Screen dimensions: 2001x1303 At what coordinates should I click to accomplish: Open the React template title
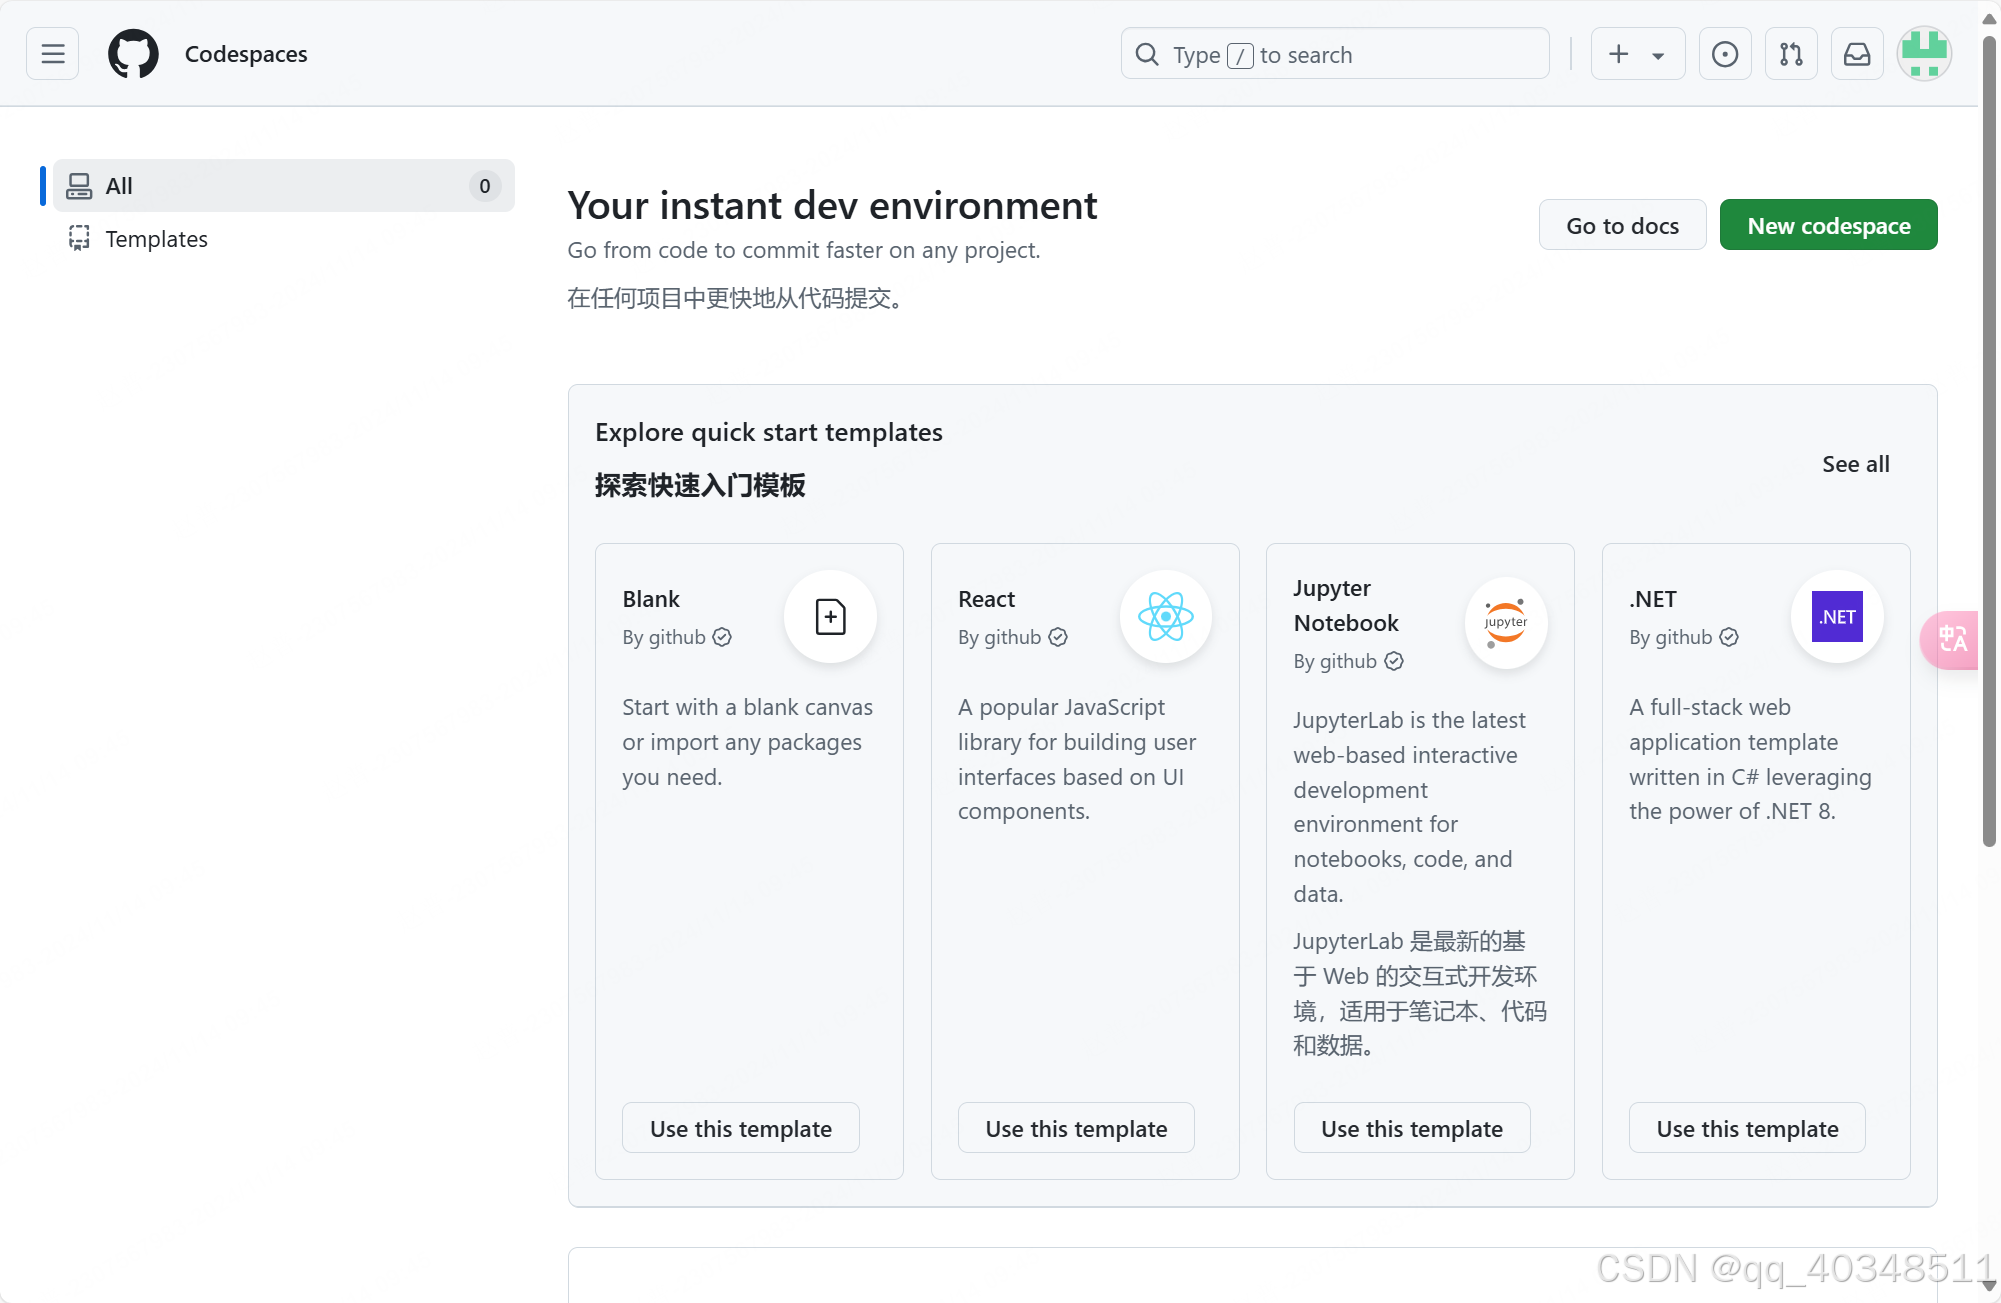tap(986, 599)
